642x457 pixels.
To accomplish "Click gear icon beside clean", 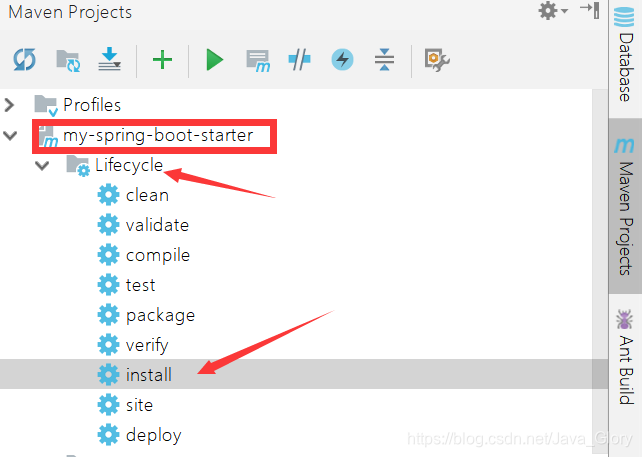I will point(109,195).
